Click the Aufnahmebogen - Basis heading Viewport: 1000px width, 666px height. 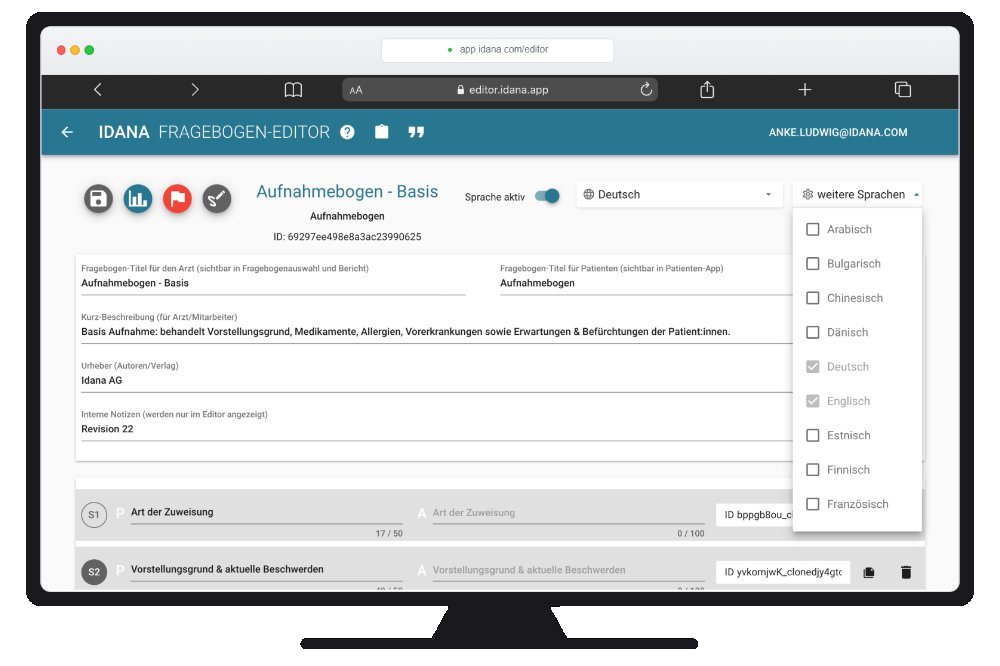[x=347, y=191]
